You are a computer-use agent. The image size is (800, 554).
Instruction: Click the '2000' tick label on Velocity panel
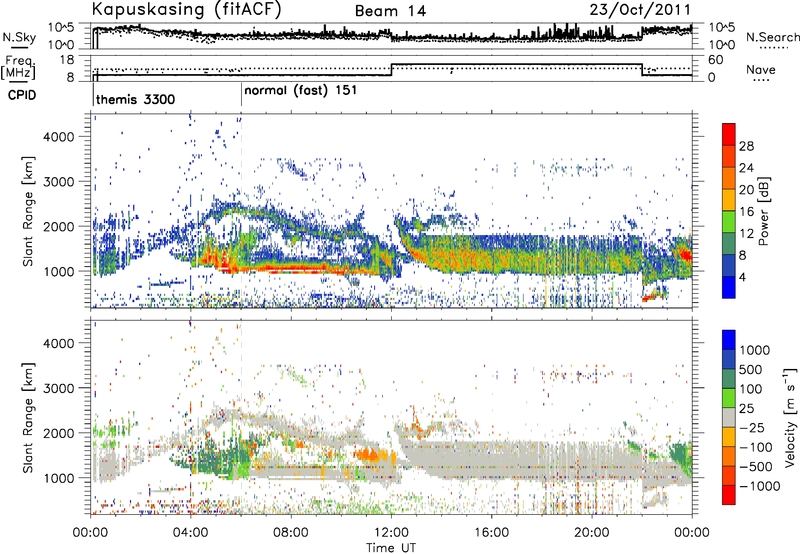[x=59, y=433]
